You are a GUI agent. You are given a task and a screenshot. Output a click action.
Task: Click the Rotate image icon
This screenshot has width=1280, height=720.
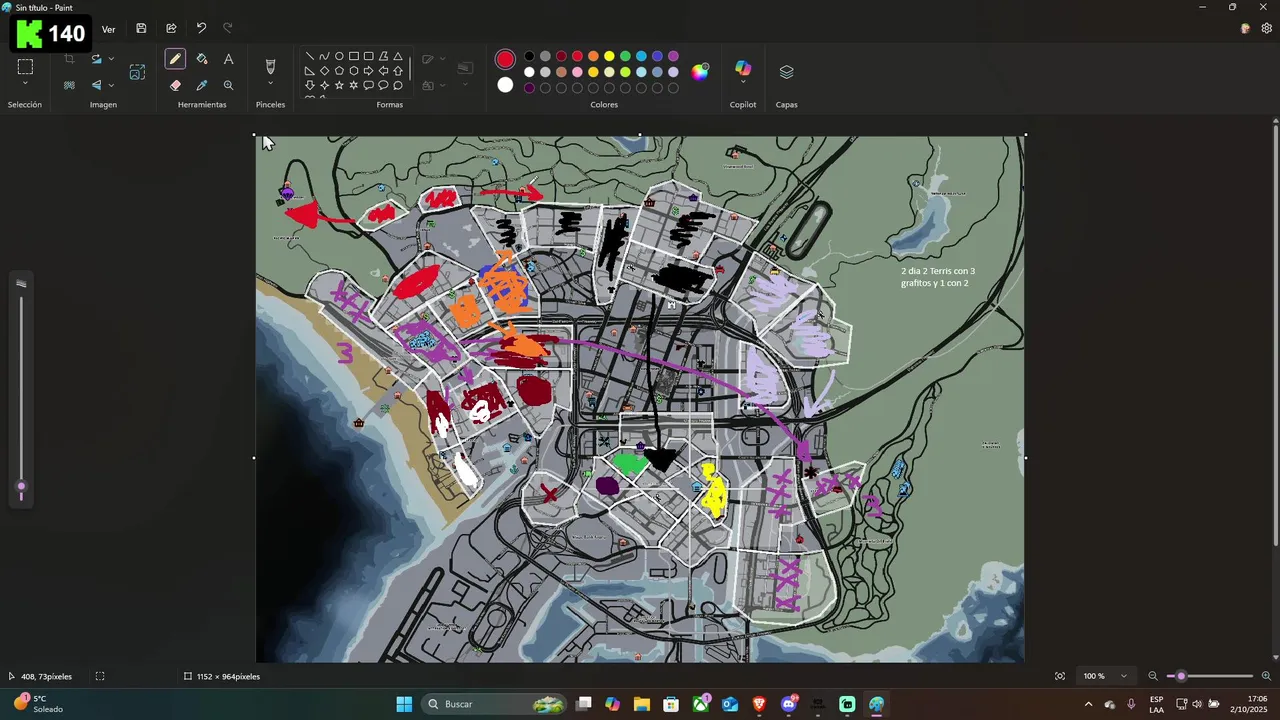click(x=96, y=59)
